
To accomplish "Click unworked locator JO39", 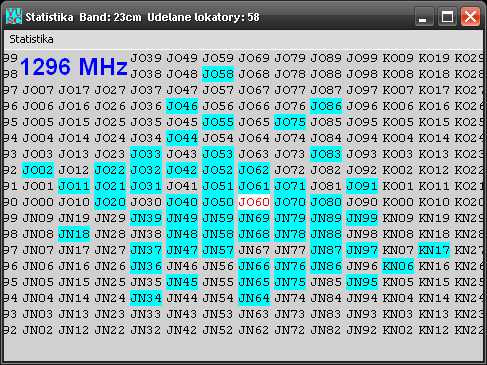I will pyautogui.click(x=146, y=58).
